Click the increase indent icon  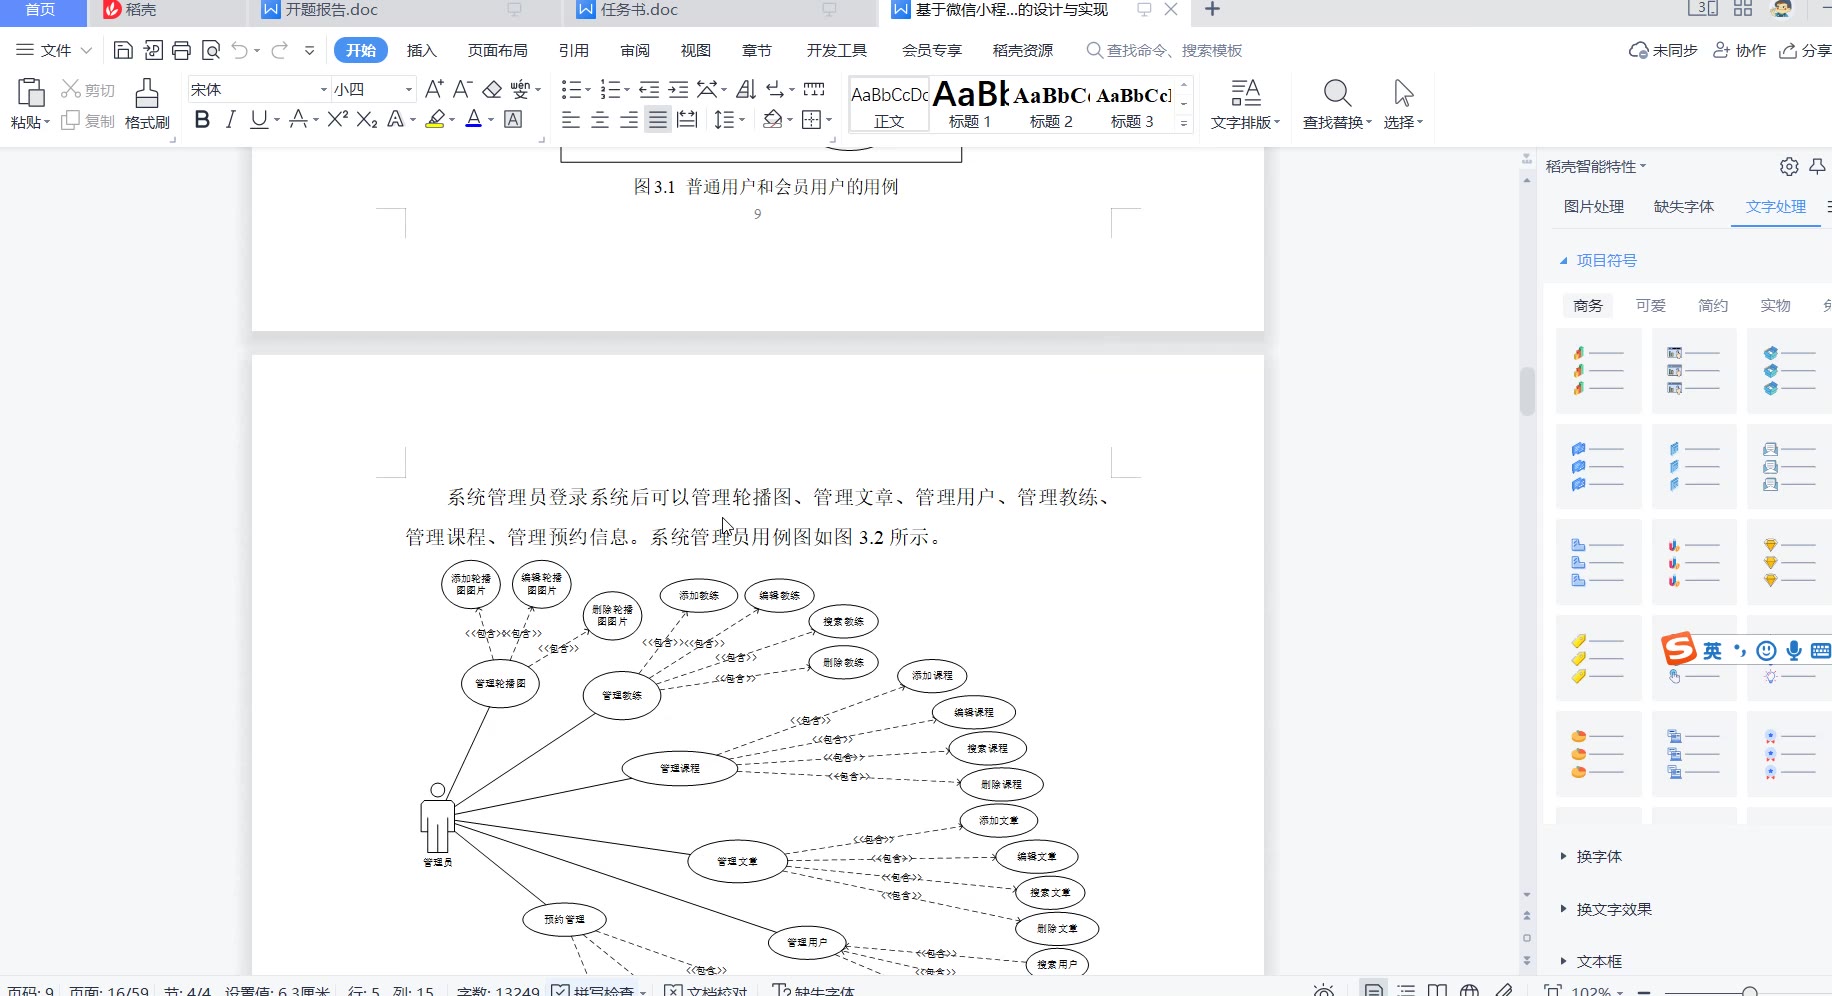[x=678, y=90]
